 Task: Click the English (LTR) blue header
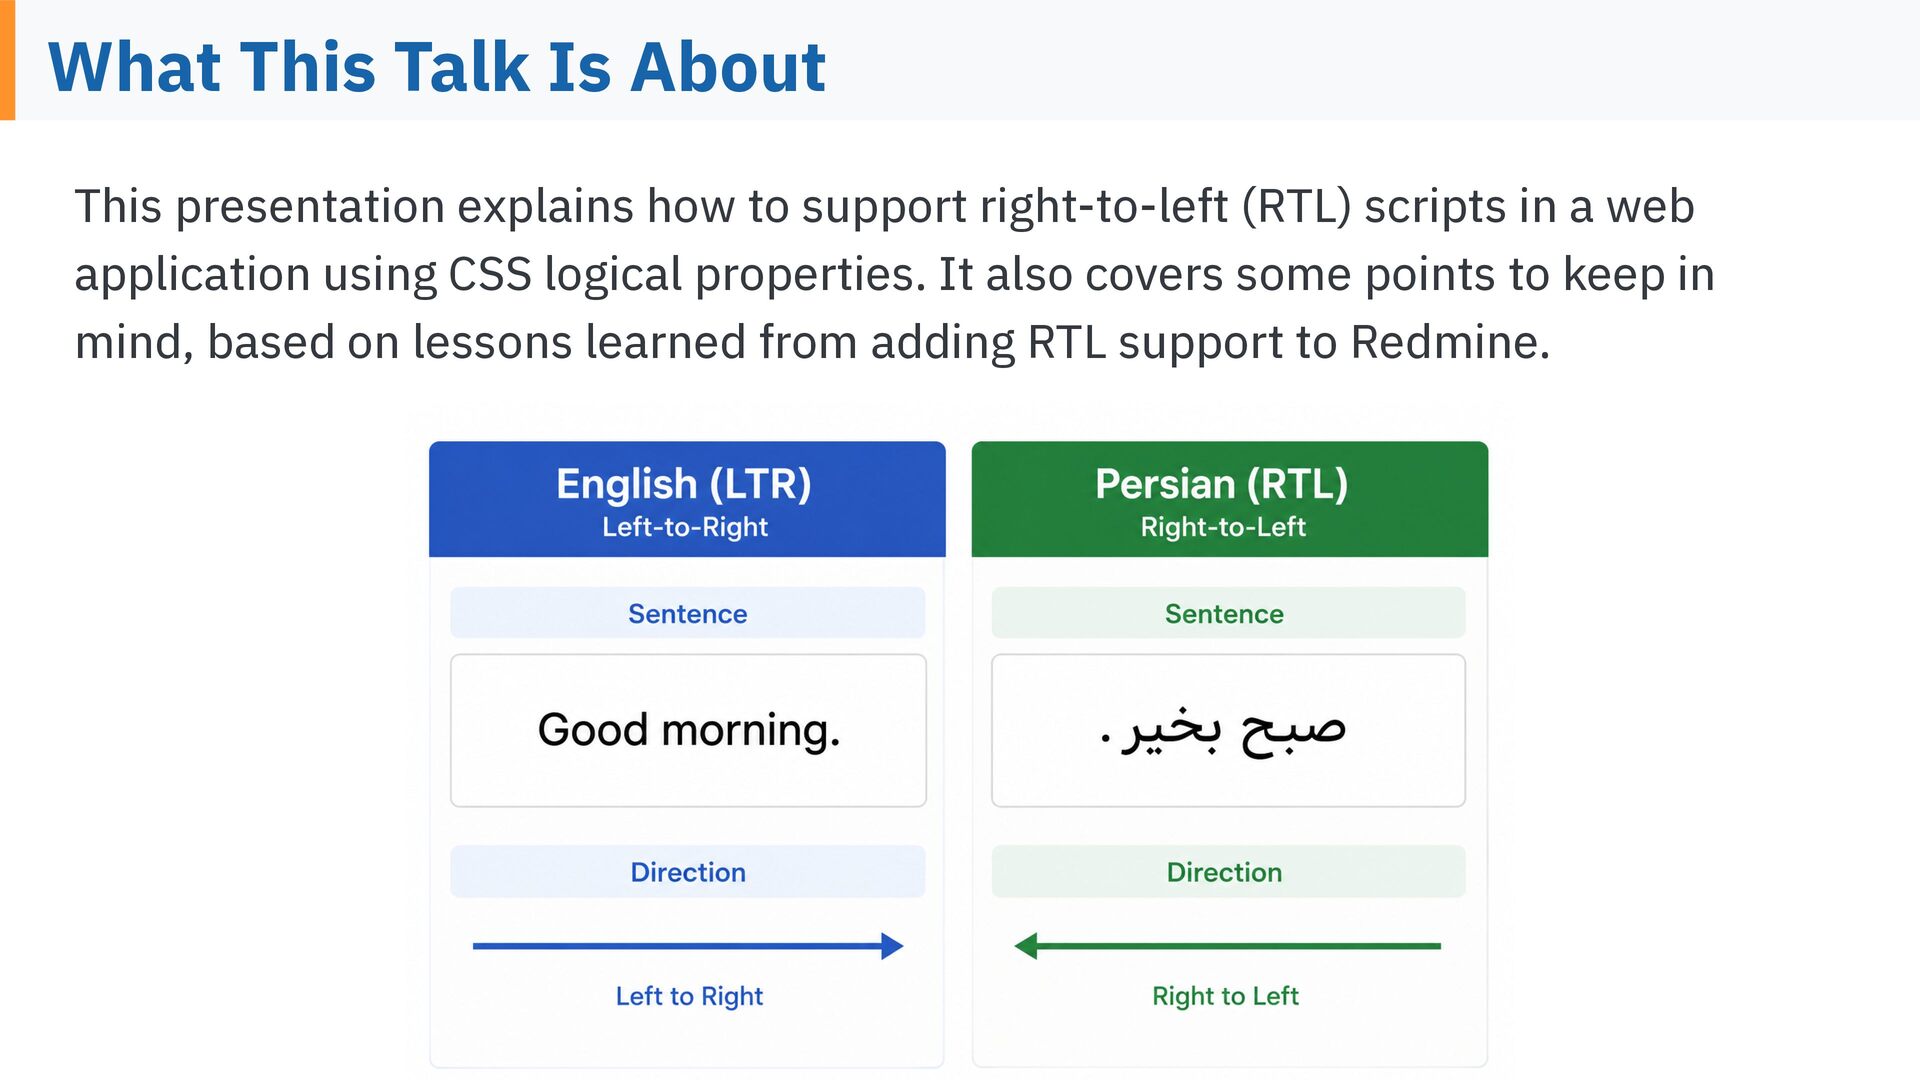point(687,499)
